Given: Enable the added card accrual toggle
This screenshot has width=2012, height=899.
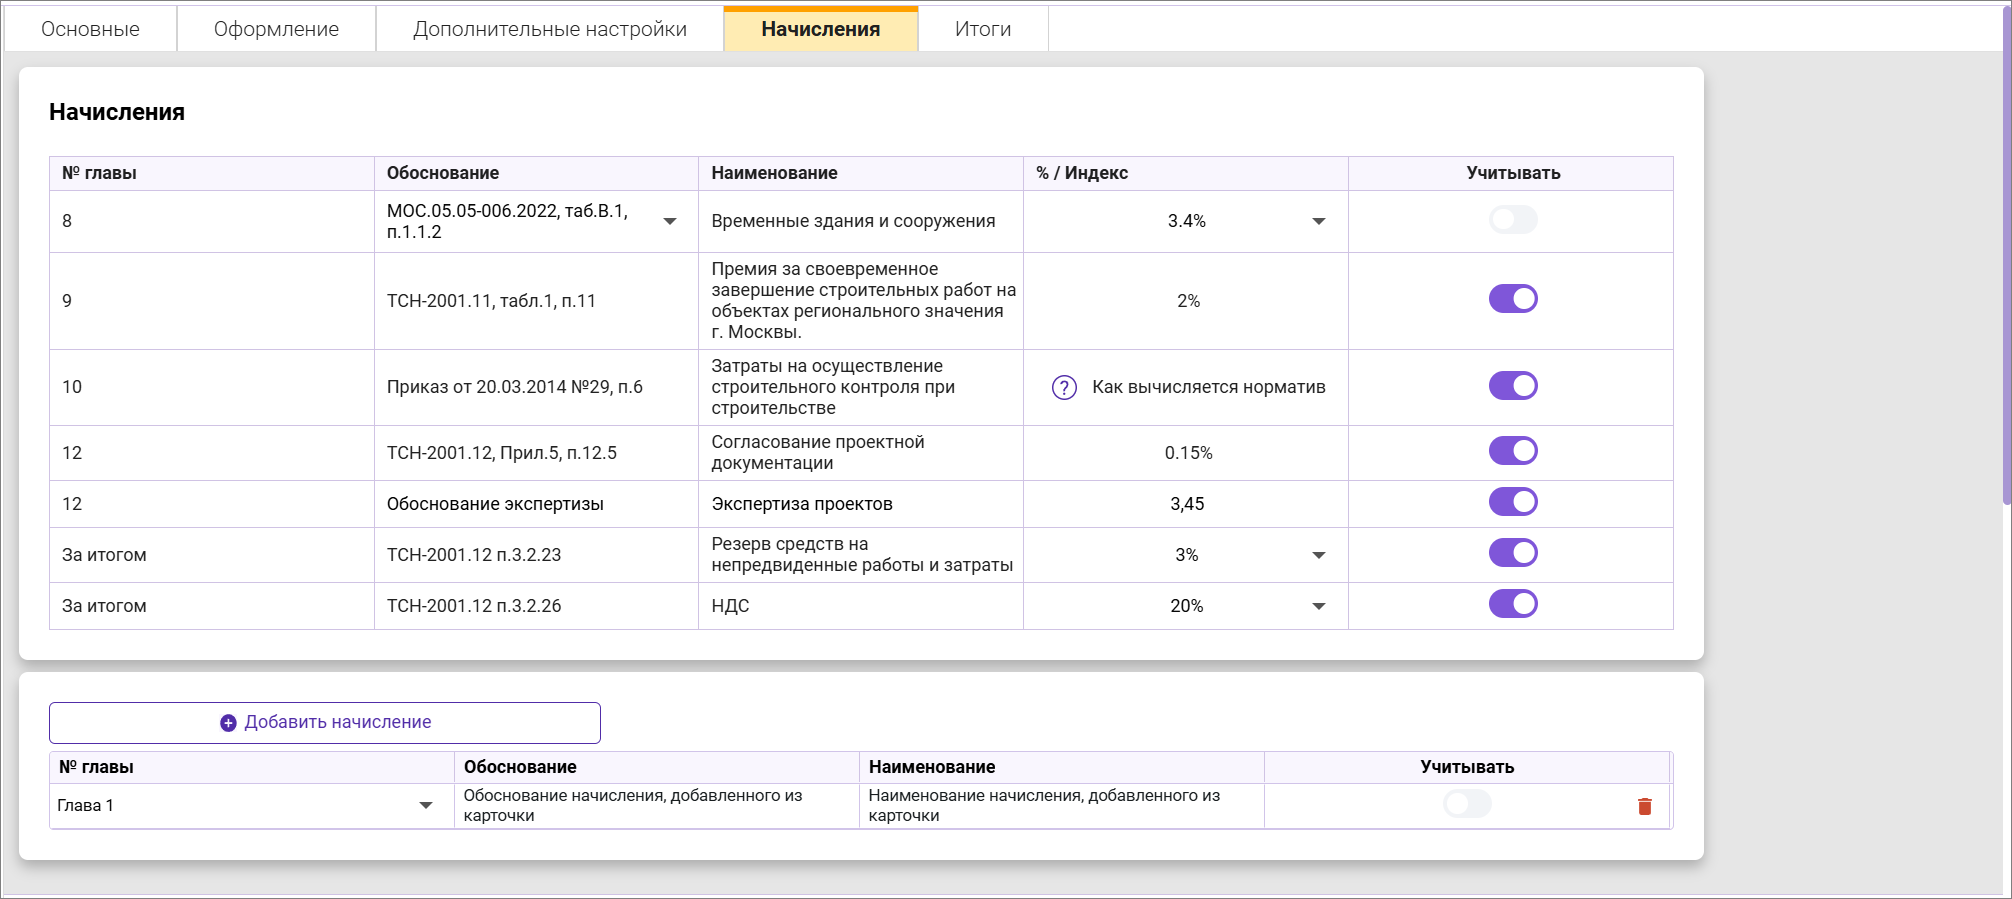Looking at the screenshot, I should tap(1466, 804).
